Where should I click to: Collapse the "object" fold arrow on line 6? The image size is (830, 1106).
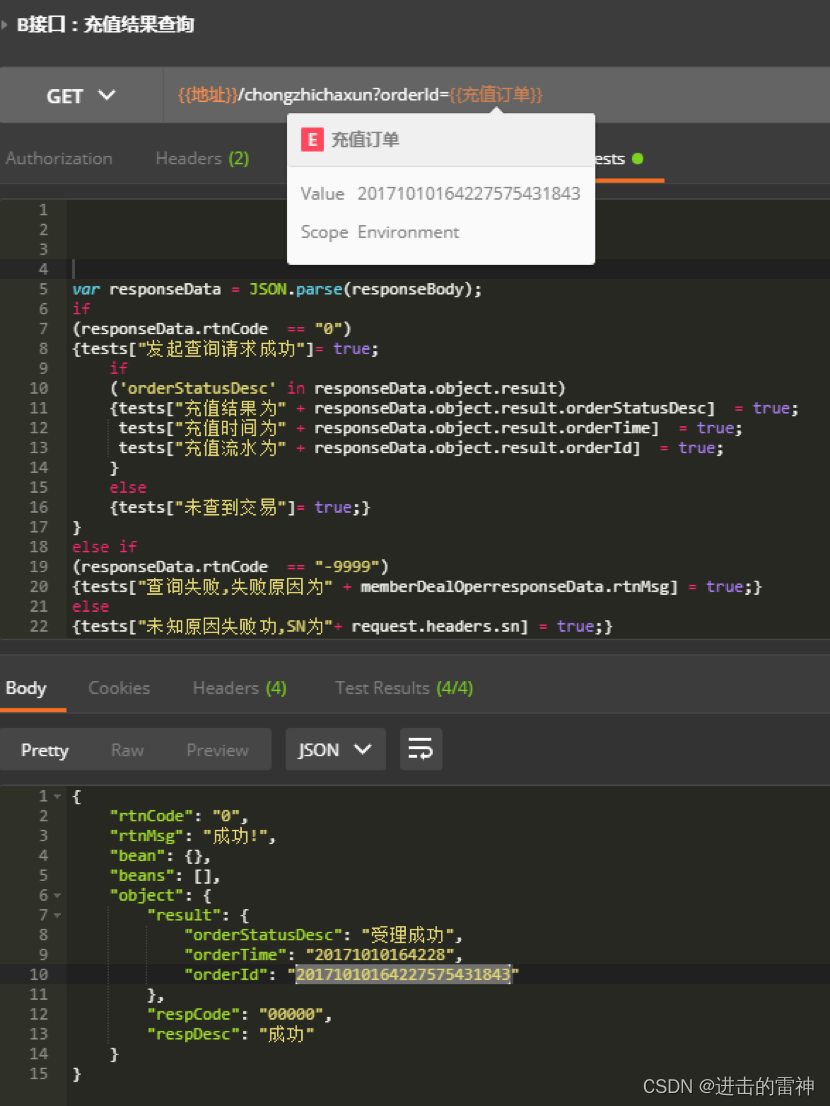click(x=58, y=895)
